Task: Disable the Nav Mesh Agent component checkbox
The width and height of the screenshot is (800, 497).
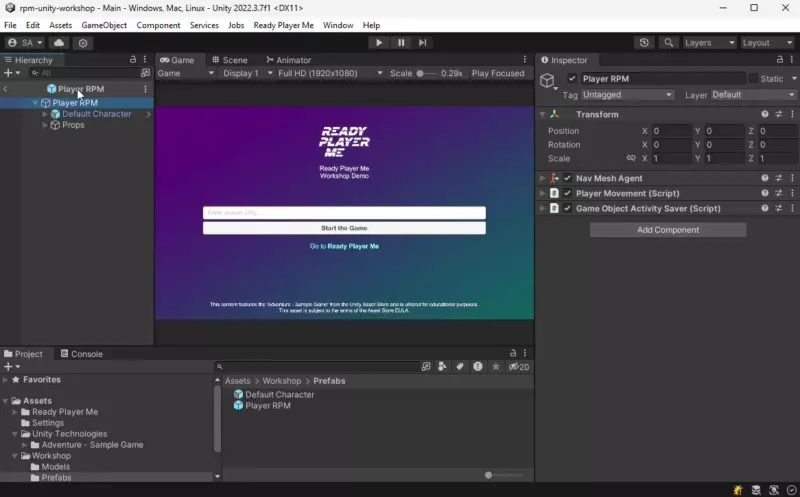Action: pyautogui.click(x=567, y=178)
